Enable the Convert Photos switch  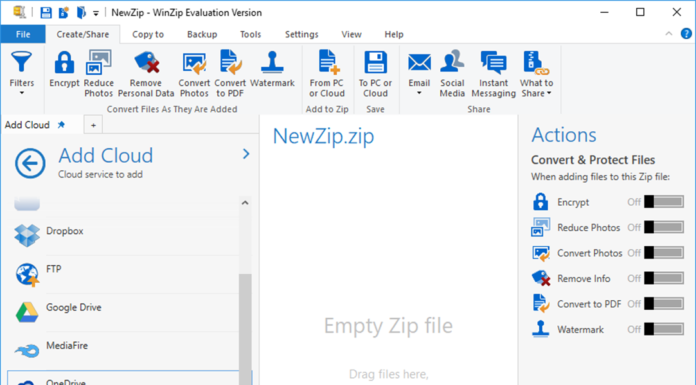pyautogui.click(x=664, y=253)
